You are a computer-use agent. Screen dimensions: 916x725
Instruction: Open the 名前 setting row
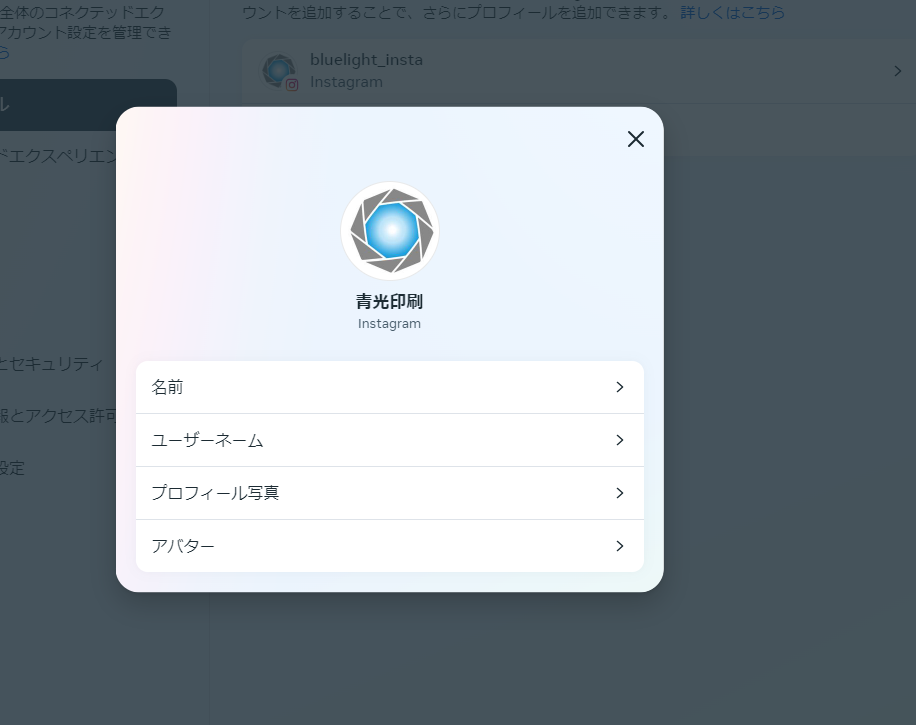[389, 387]
